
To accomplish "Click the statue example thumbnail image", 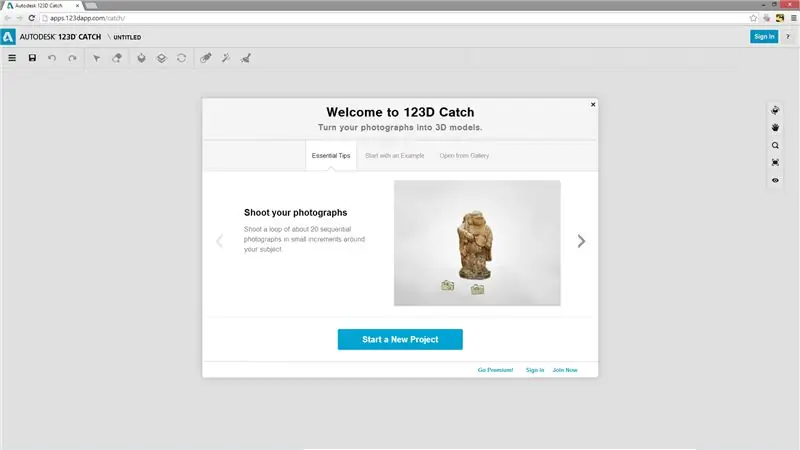I will [477, 243].
